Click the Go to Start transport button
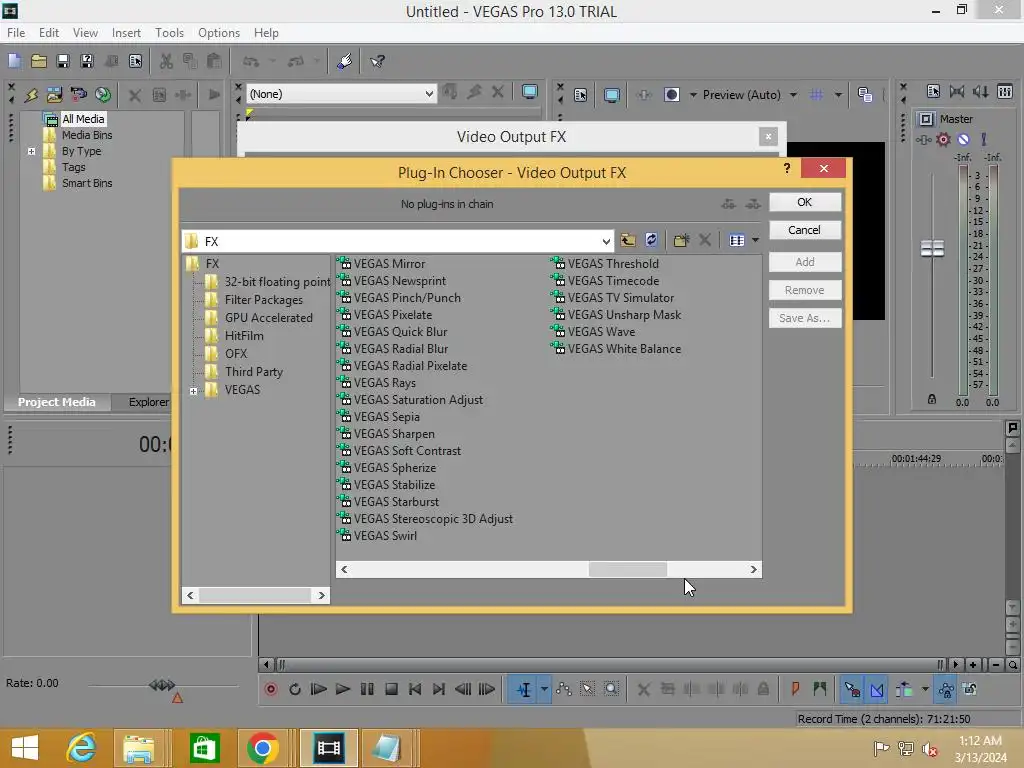1024x768 pixels. tap(415, 689)
